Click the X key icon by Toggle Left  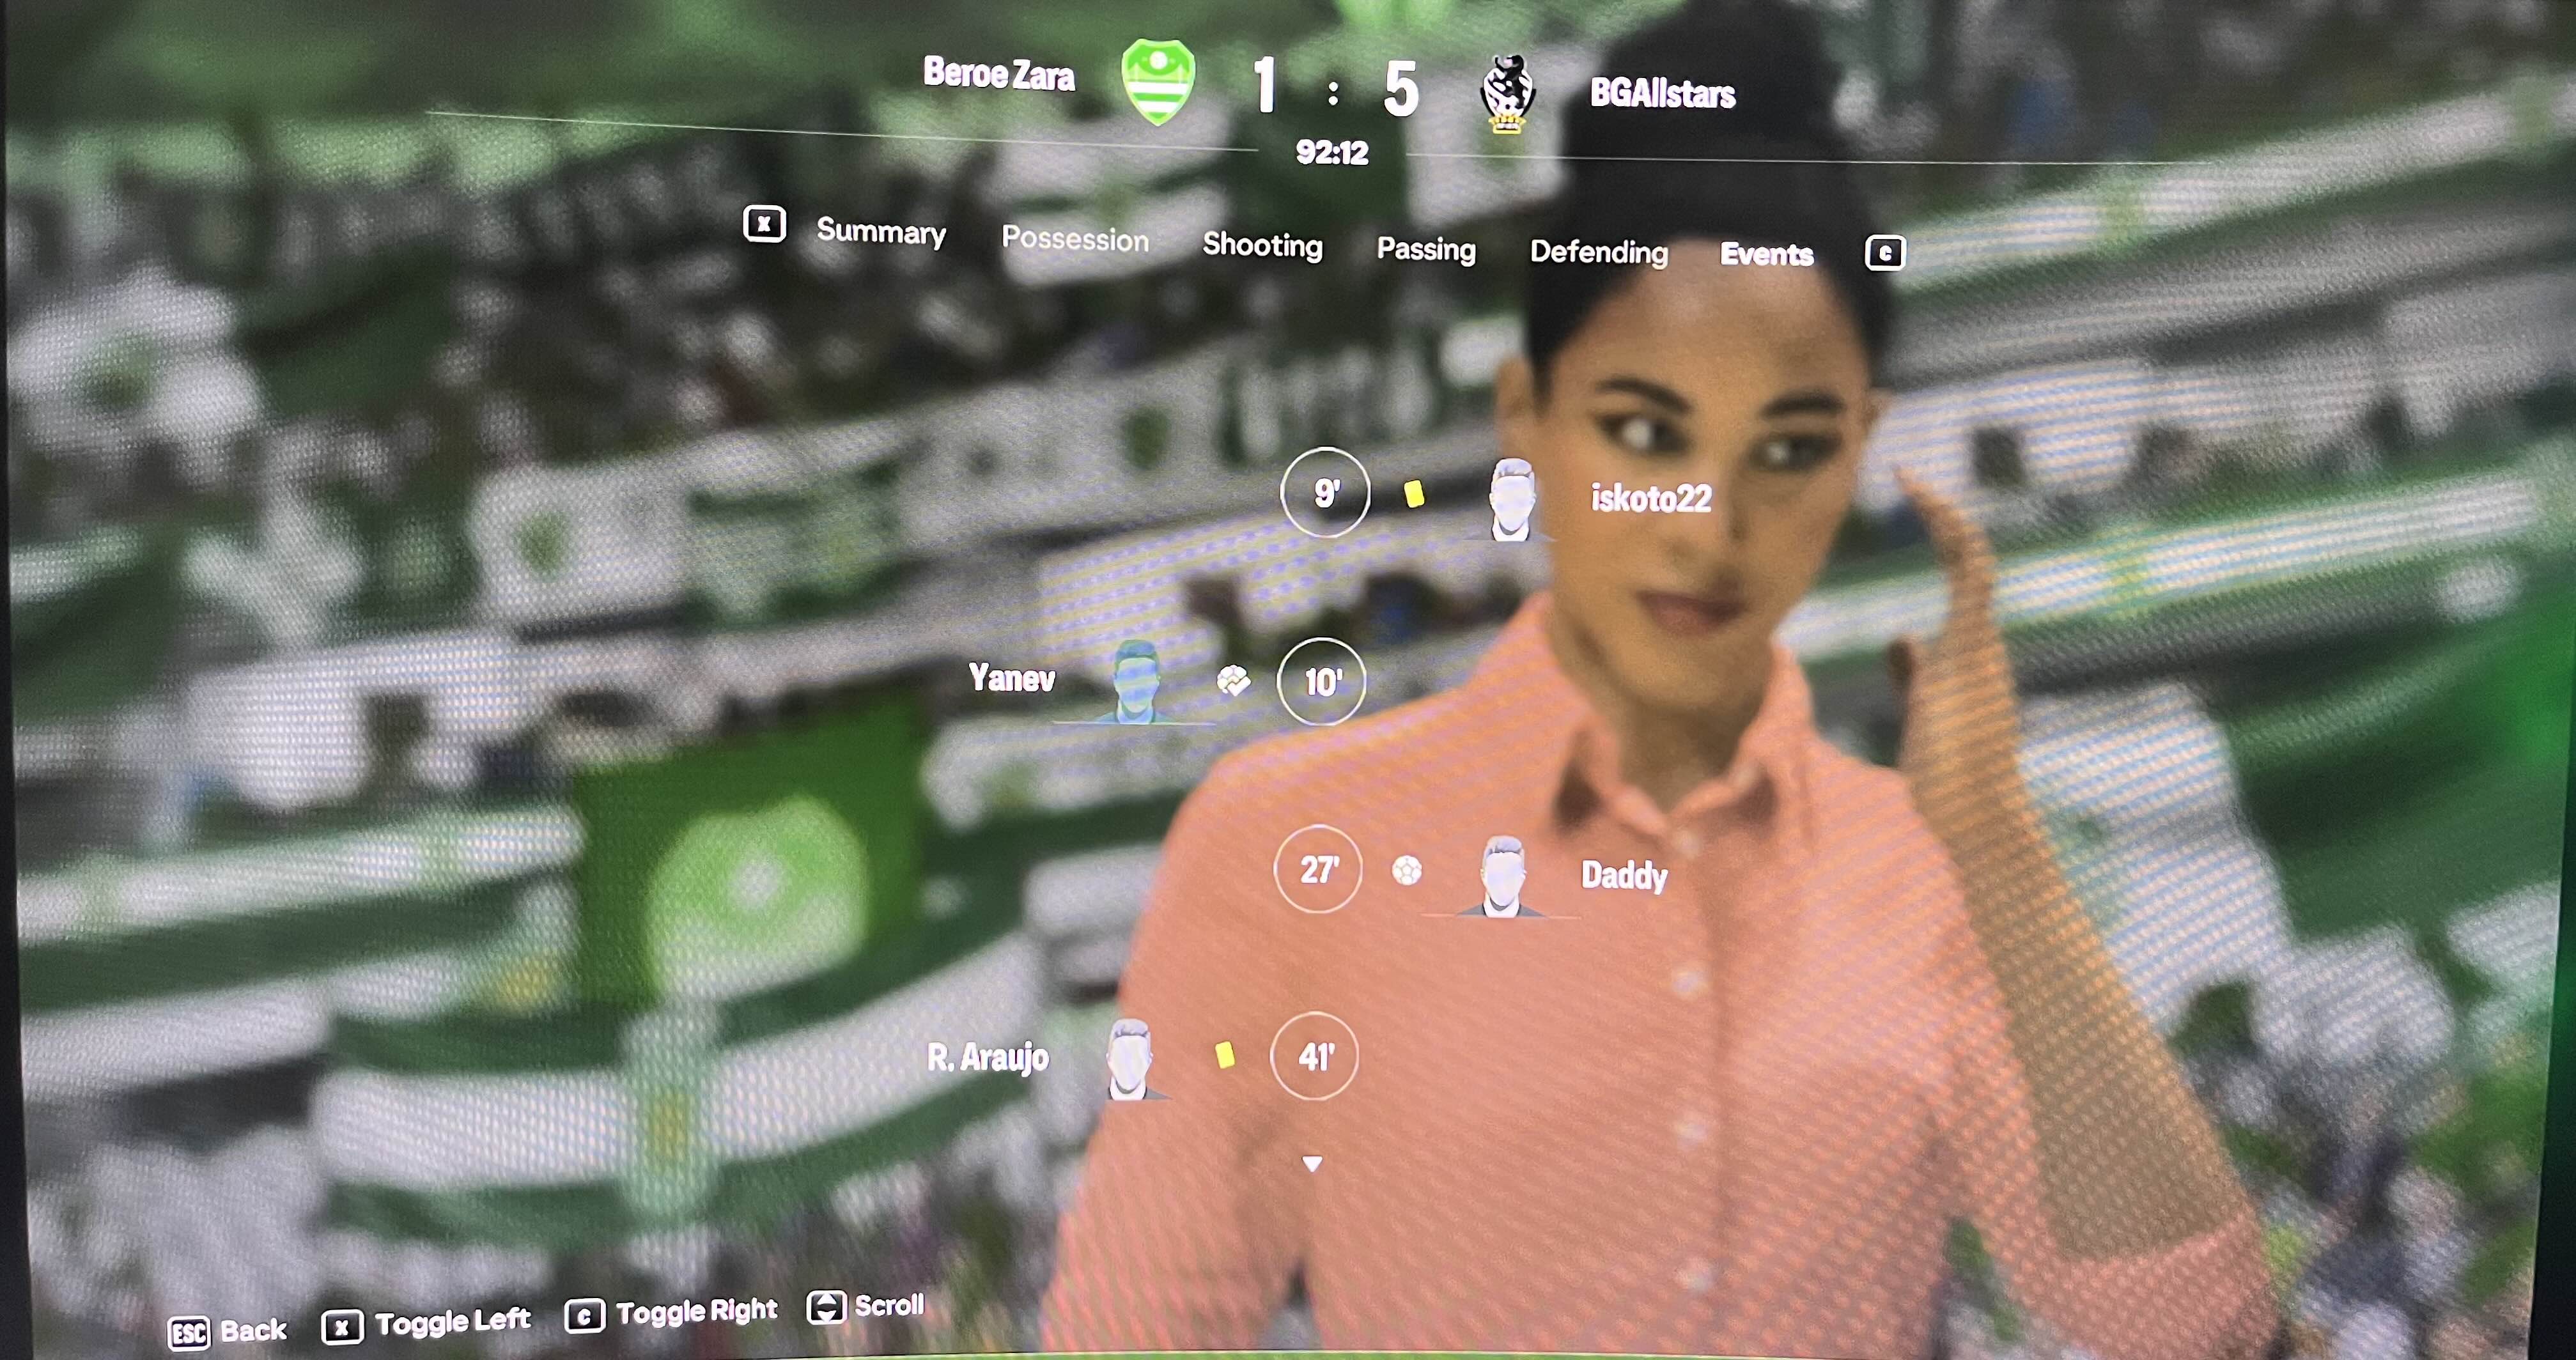342,1327
